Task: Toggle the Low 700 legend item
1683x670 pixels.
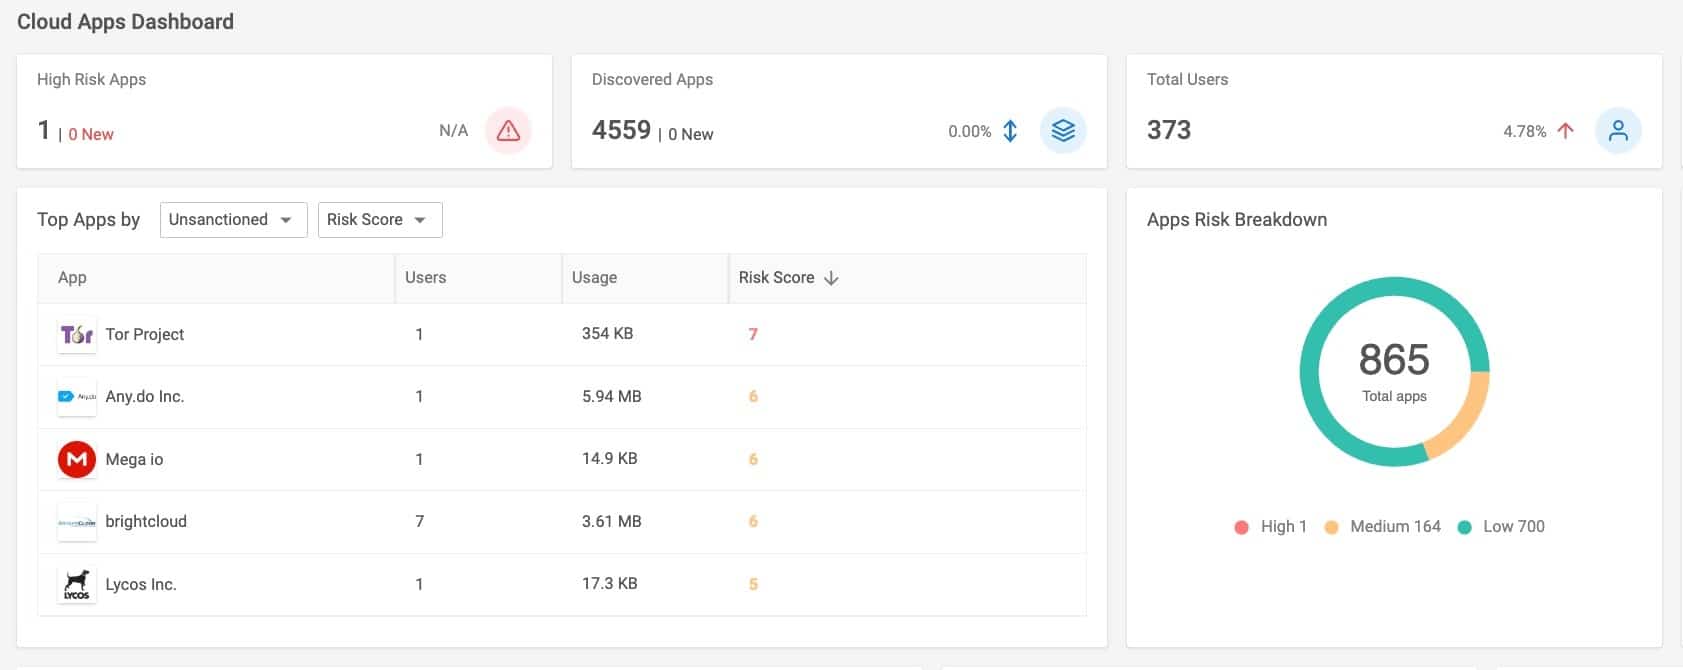Action: click(x=1501, y=527)
